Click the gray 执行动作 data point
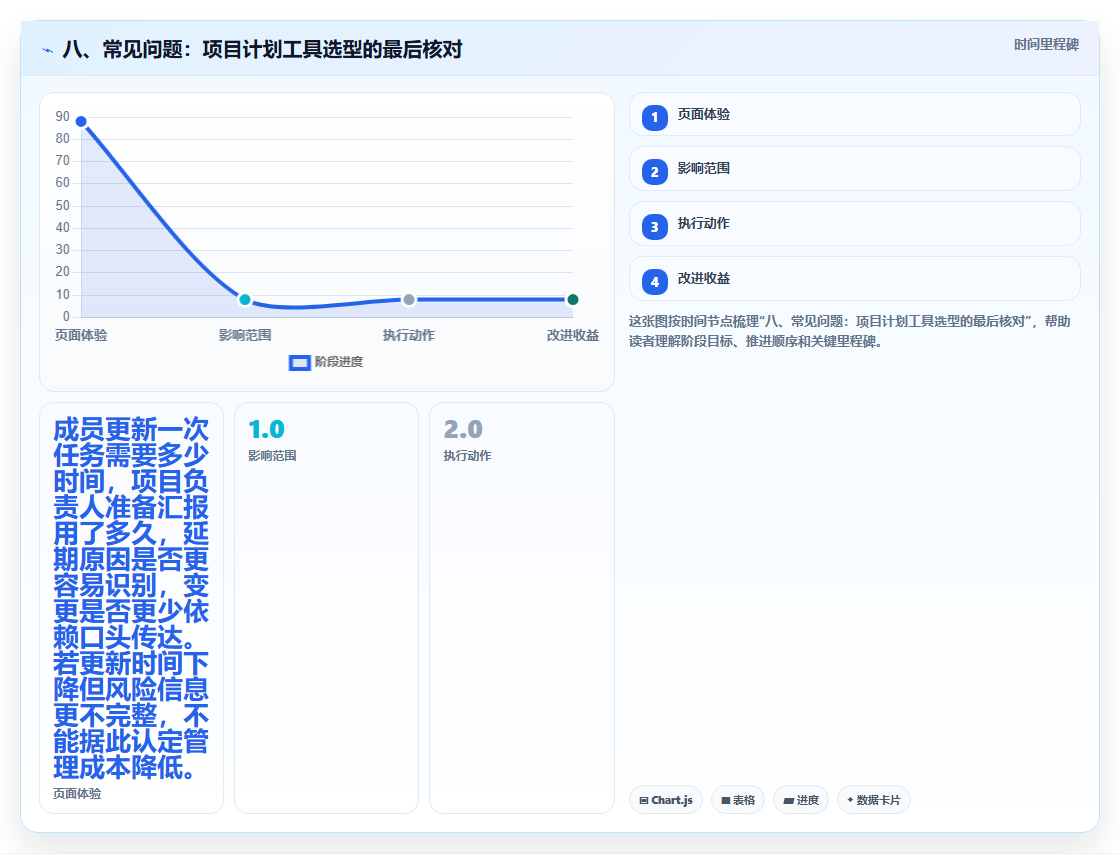The image size is (1120, 854). tap(409, 299)
